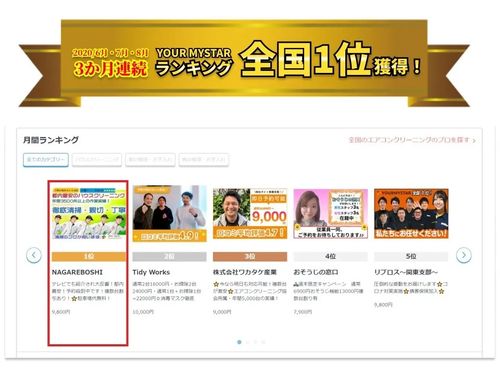
Task: Click the NAGAREBOSHI title link
Action: tap(77, 272)
